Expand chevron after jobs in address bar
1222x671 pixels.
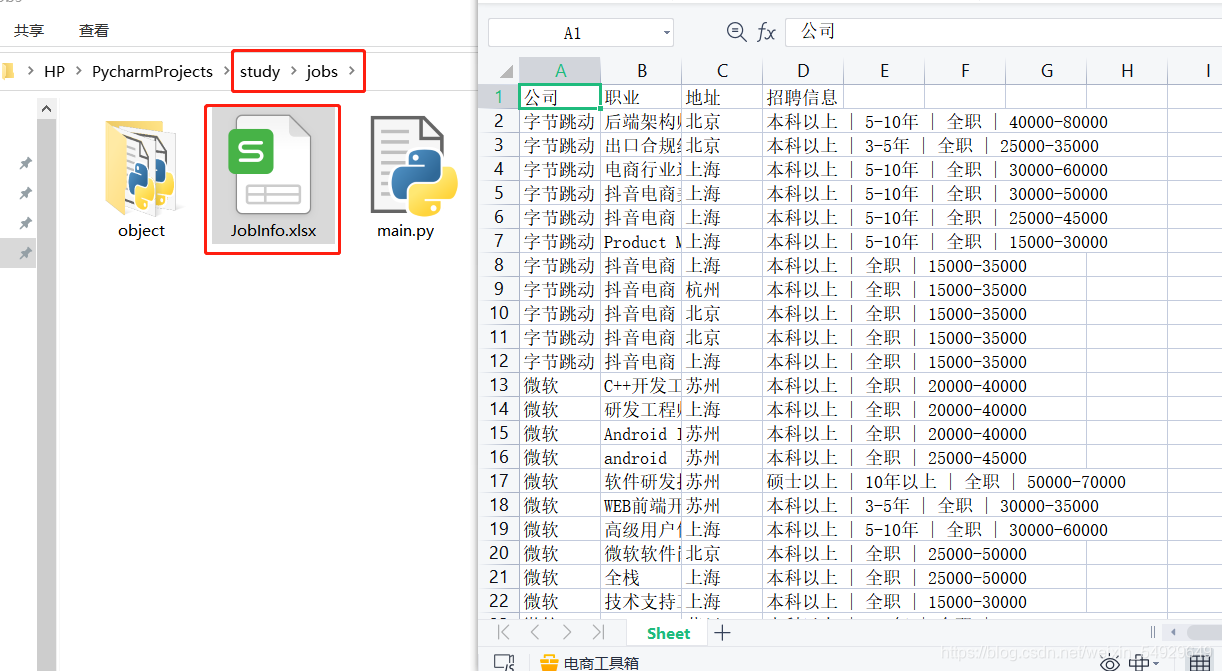(353, 72)
